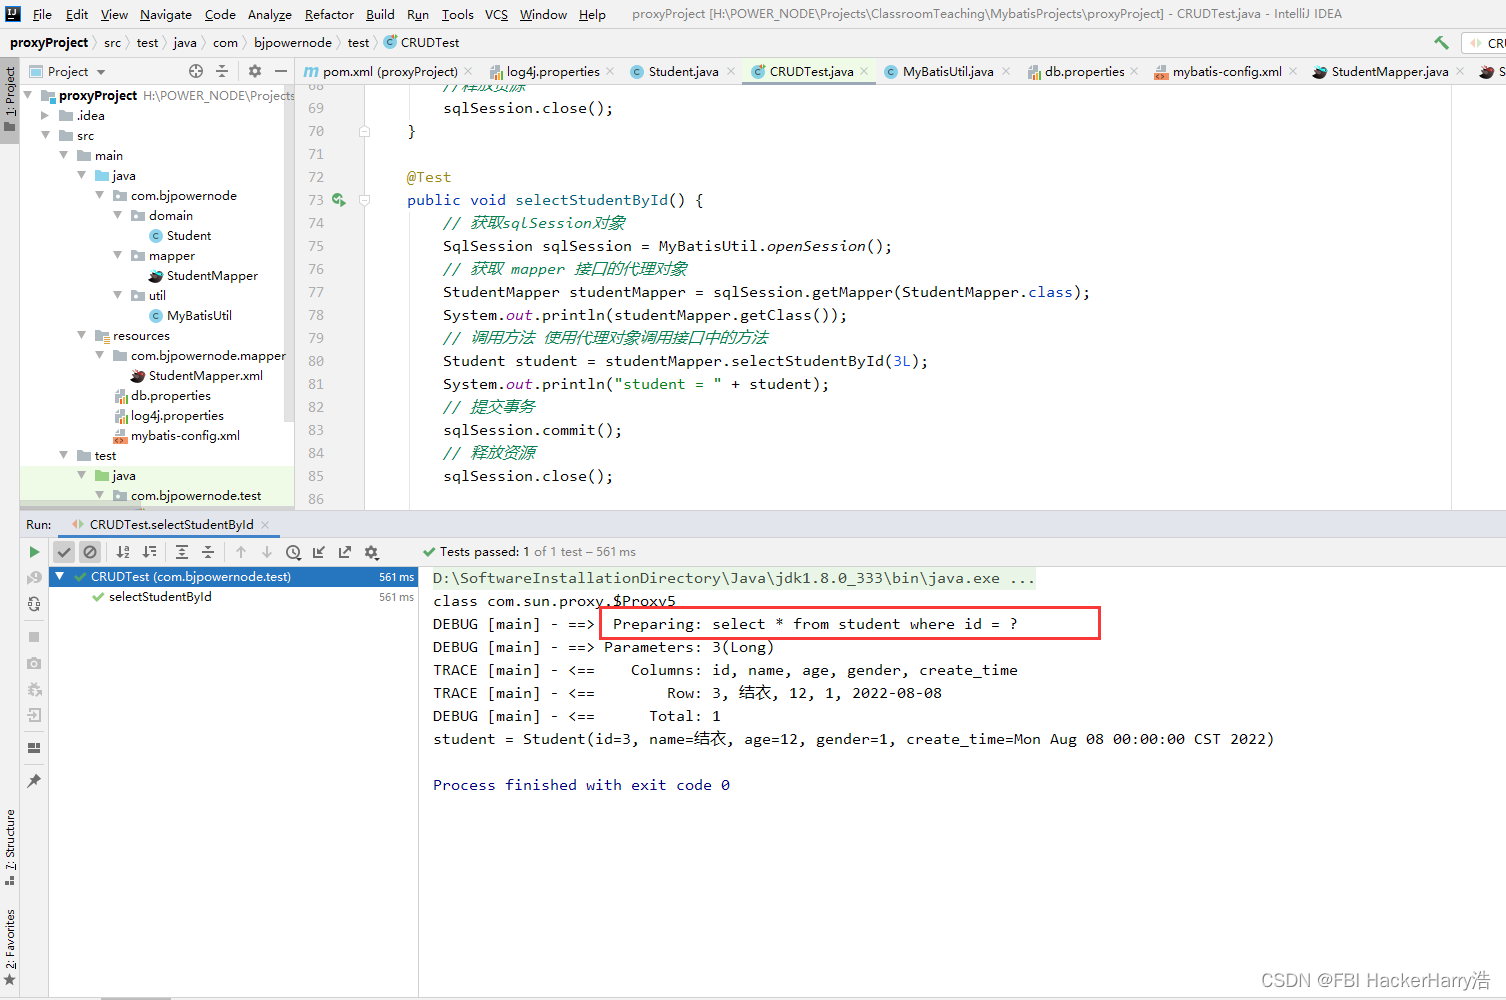Collapse the domain package arrow
The image size is (1506, 1000).
117,215
